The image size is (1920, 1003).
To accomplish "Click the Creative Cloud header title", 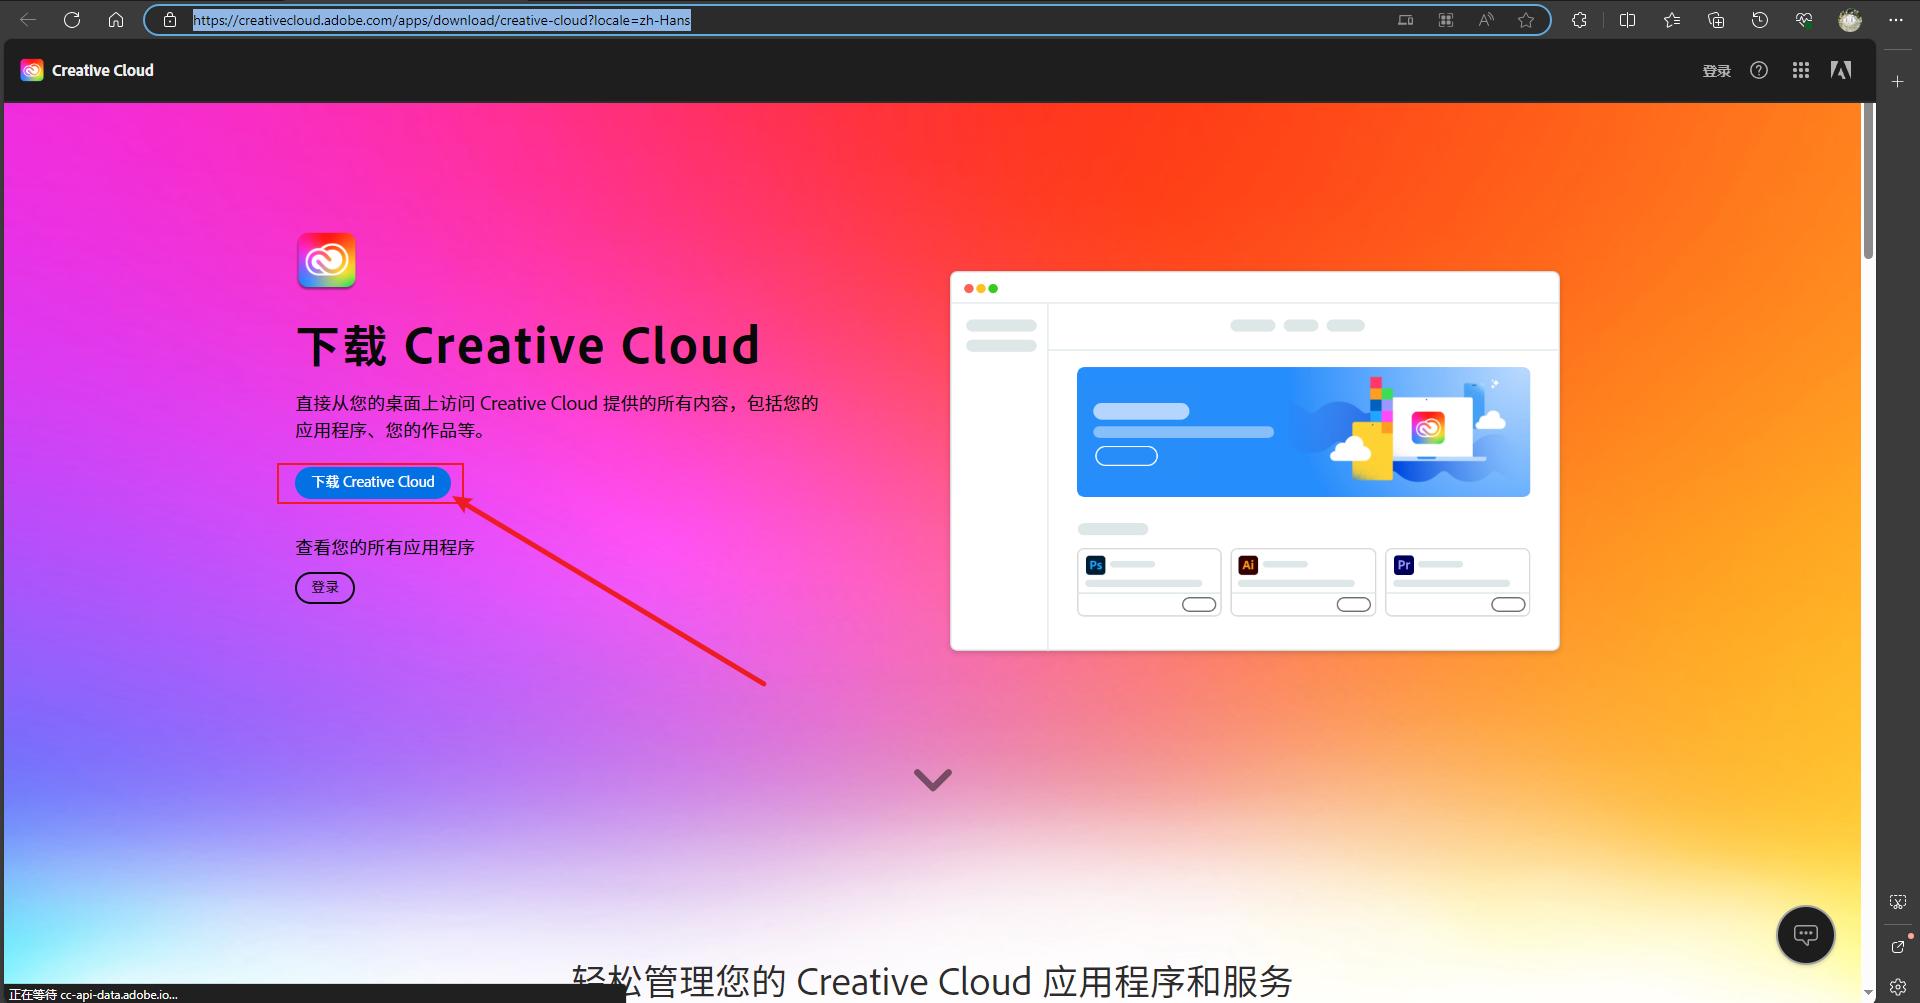I will click(x=103, y=70).
